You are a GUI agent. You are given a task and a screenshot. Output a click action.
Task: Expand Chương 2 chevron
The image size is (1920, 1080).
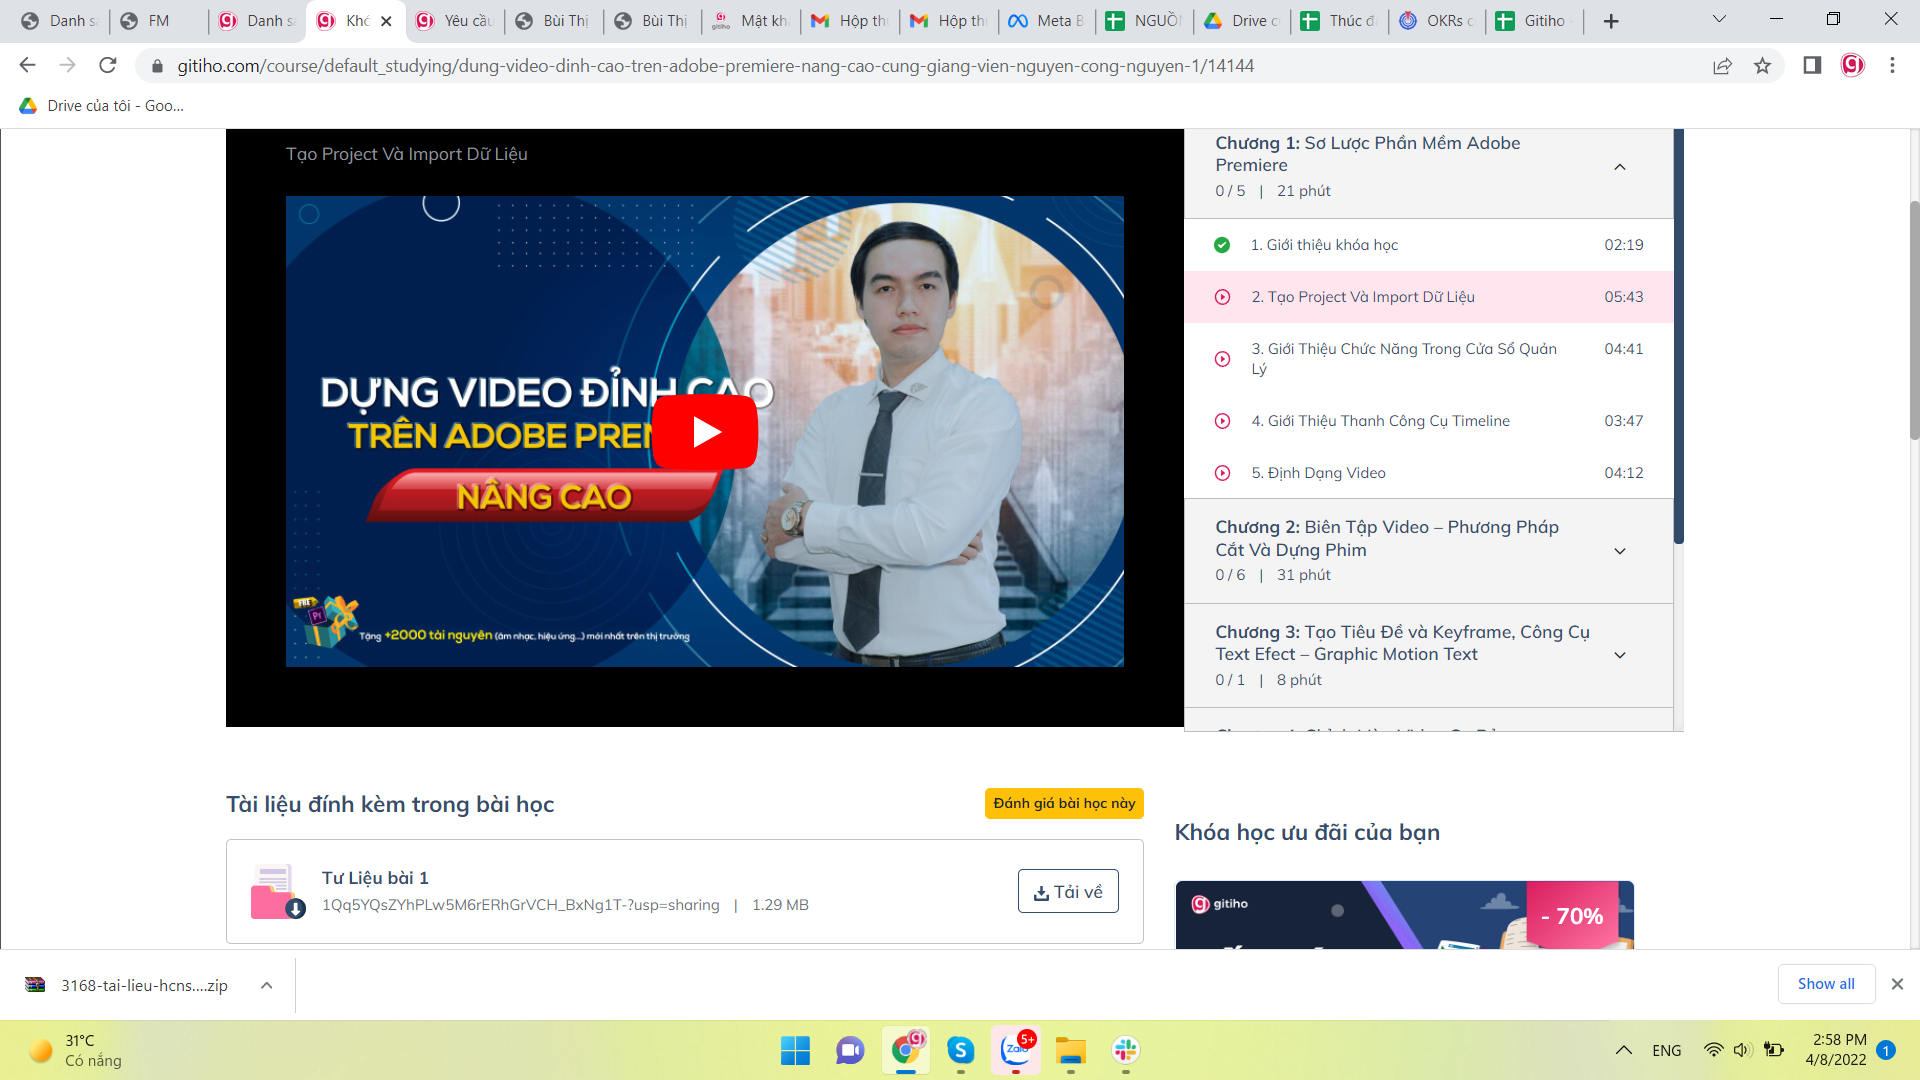(x=1620, y=551)
